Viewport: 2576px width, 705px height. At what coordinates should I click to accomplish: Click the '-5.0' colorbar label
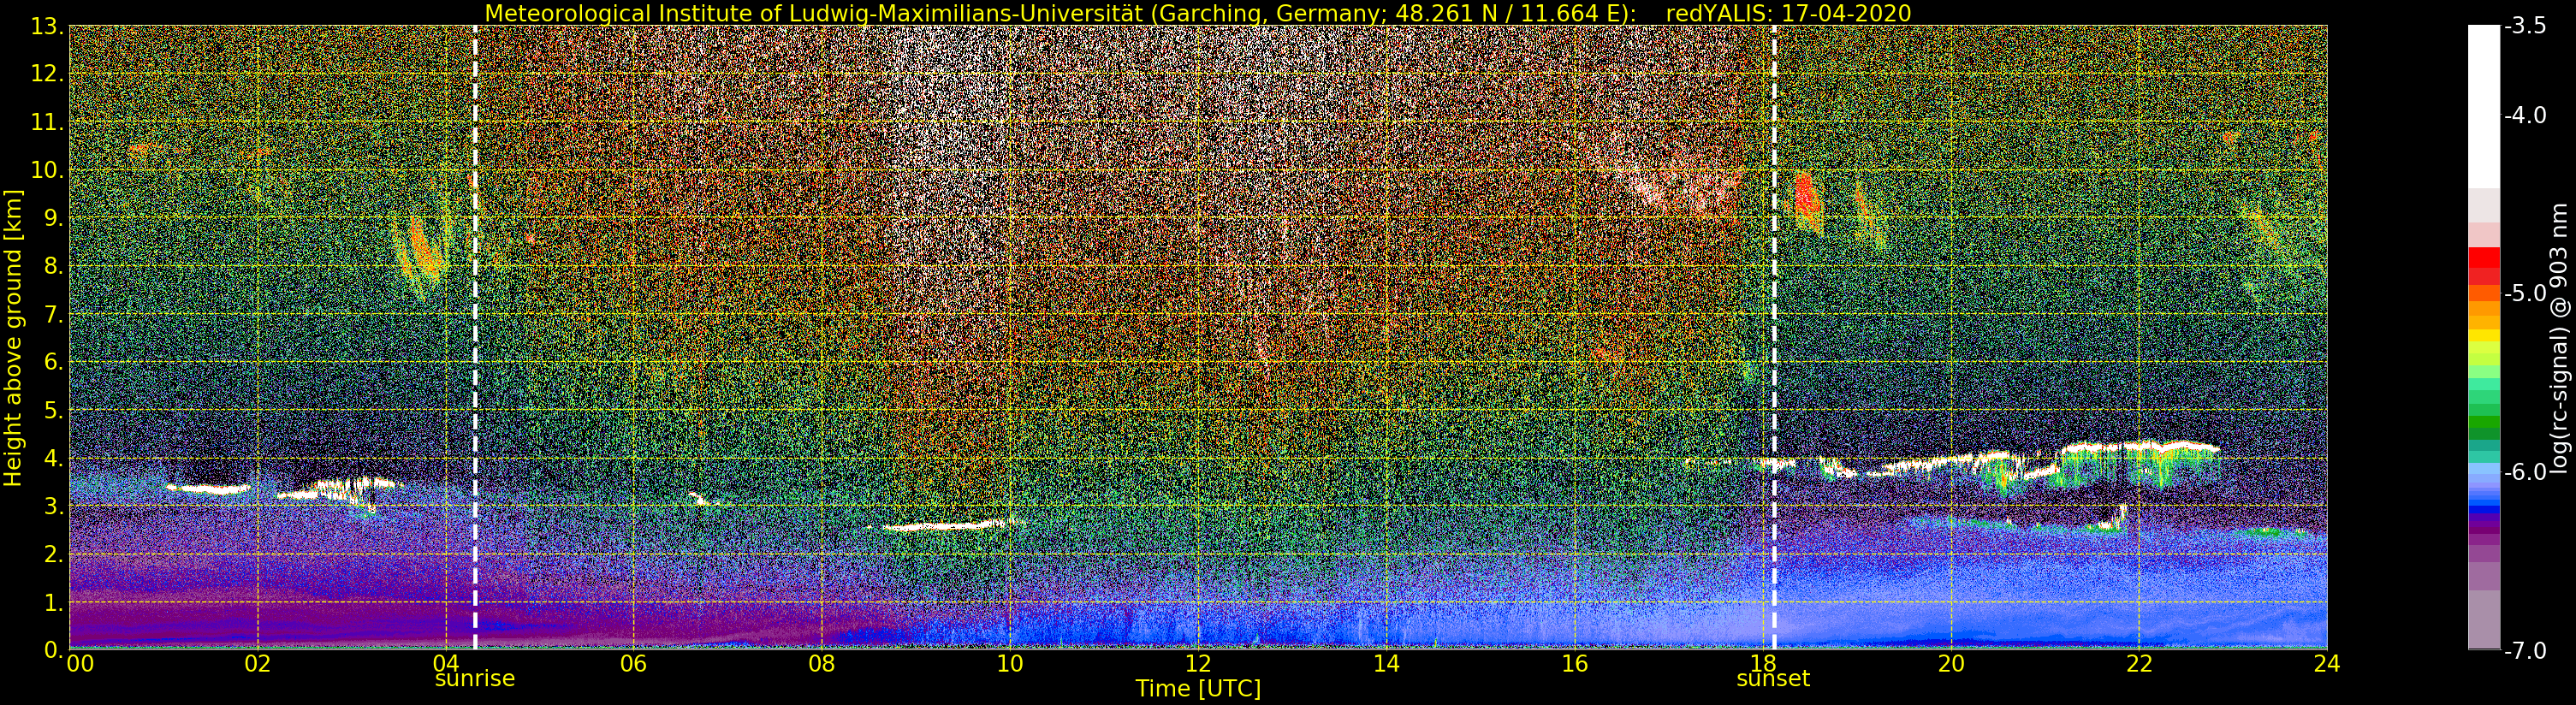coord(2524,294)
